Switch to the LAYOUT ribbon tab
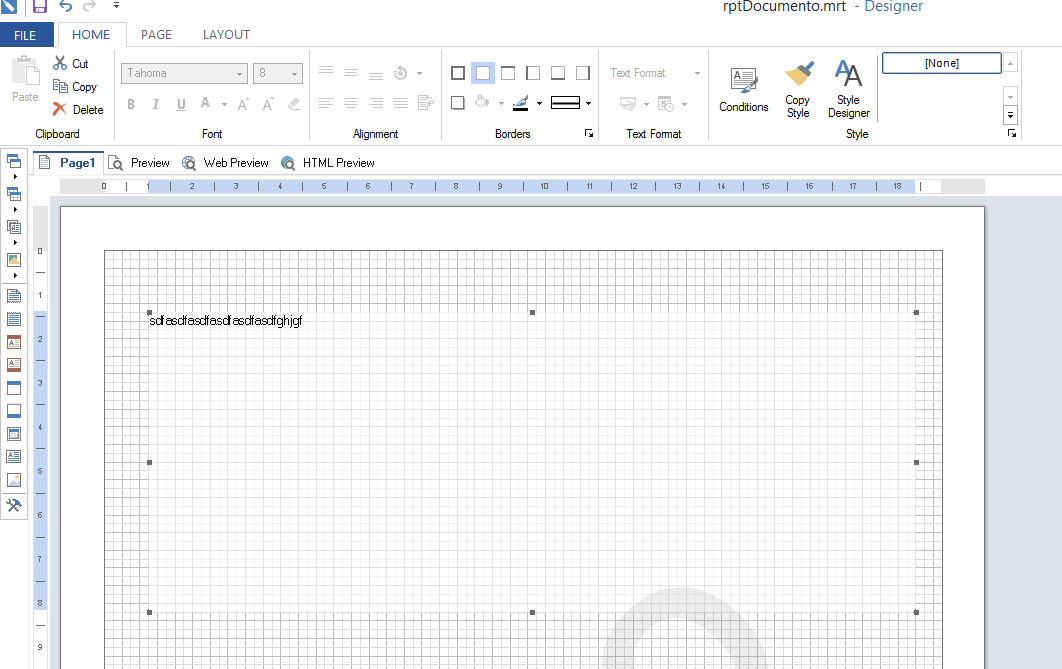1062x669 pixels. point(226,35)
